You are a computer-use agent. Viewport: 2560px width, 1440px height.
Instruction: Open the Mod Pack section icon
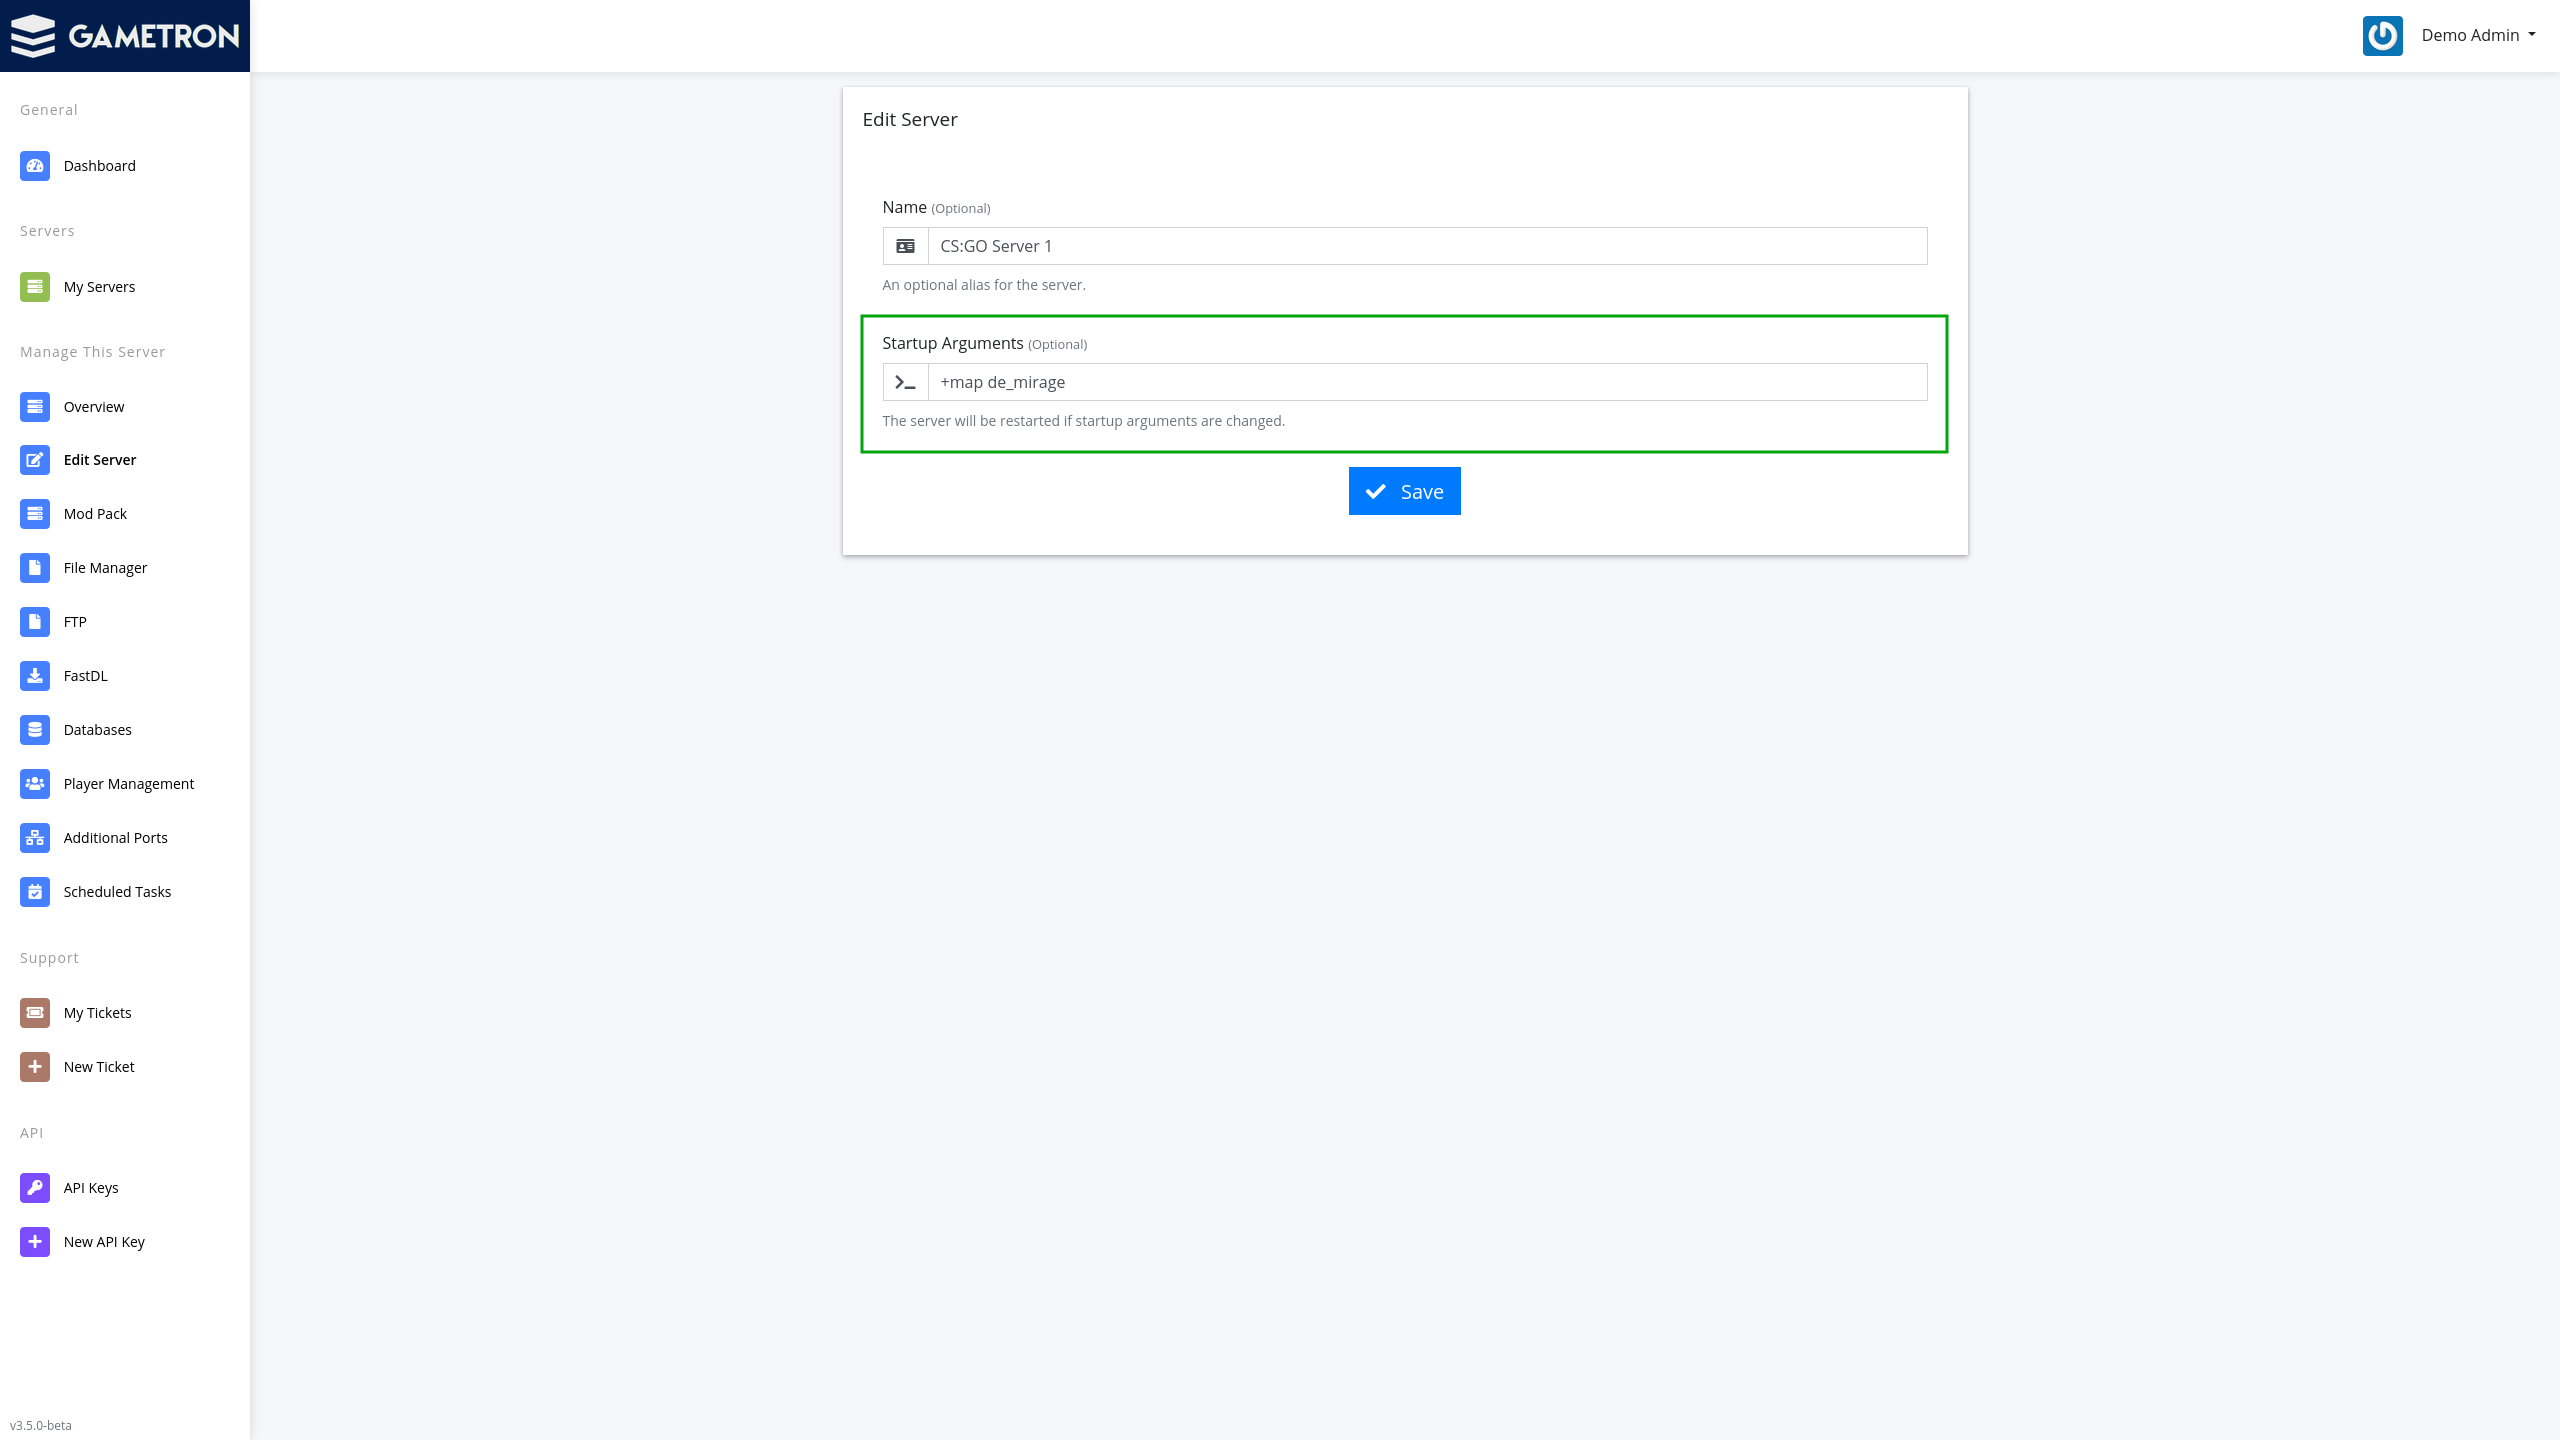[35, 513]
